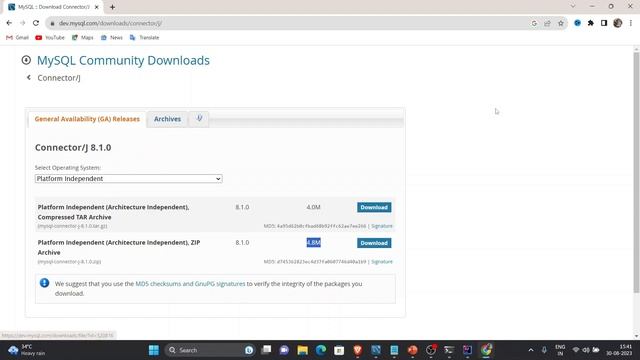This screenshot has width=640, height=360.
Task: Open Brave browser from the taskbar
Action: click(x=358, y=350)
